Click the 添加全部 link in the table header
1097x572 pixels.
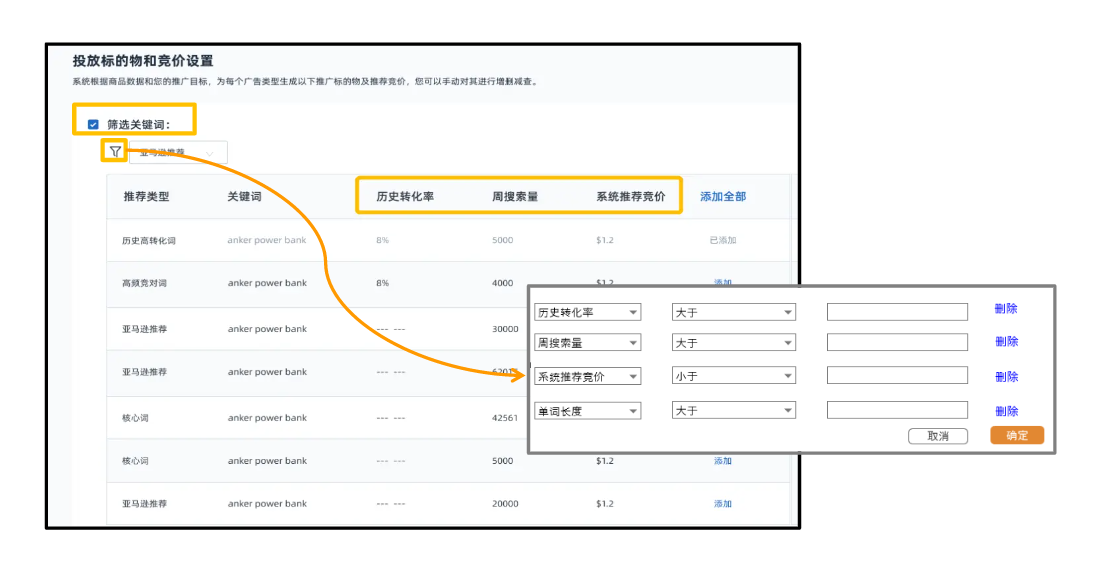[x=722, y=197]
